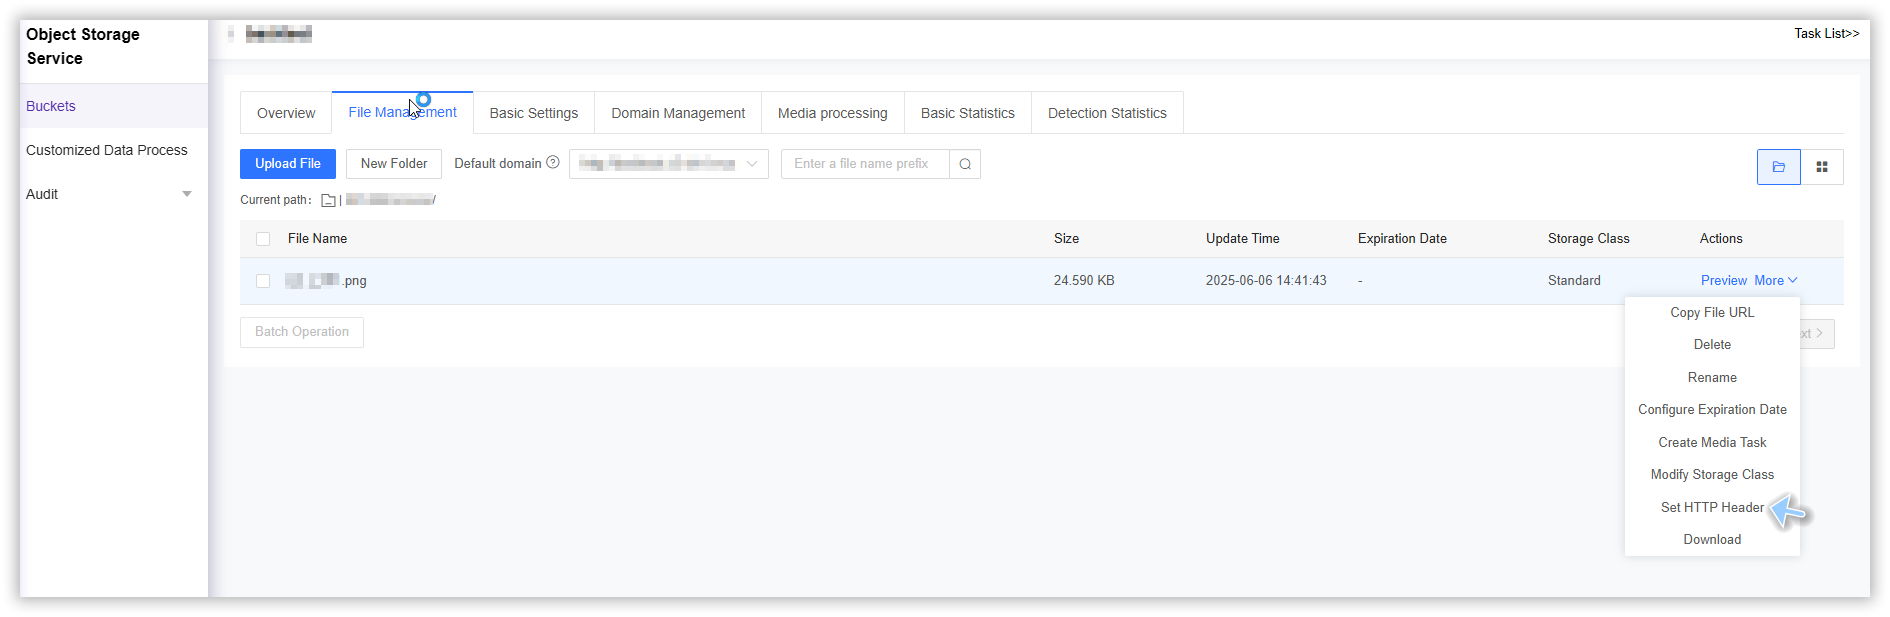Click the New Folder button
The width and height of the screenshot is (1890, 617).
tap(394, 164)
